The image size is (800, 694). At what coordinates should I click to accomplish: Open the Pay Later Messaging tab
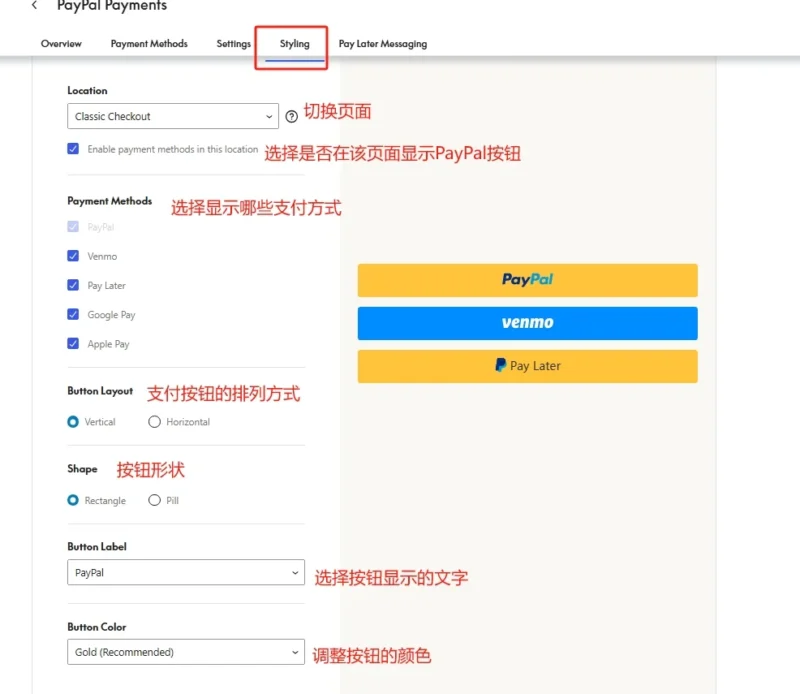(x=382, y=44)
